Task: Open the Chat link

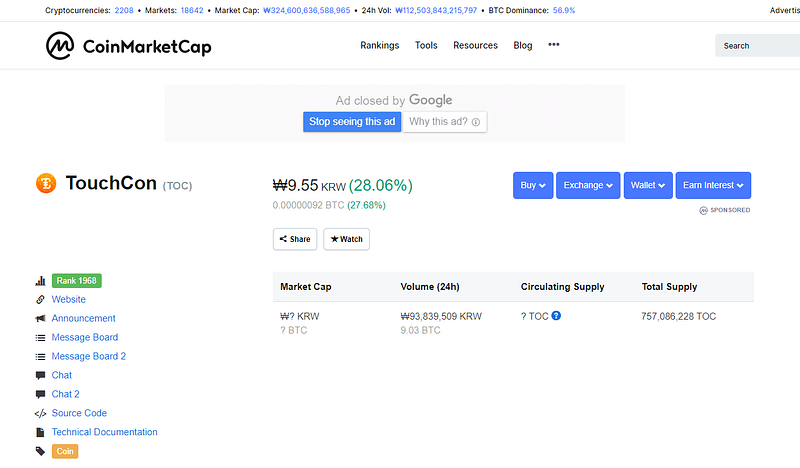Action: (62, 375)
